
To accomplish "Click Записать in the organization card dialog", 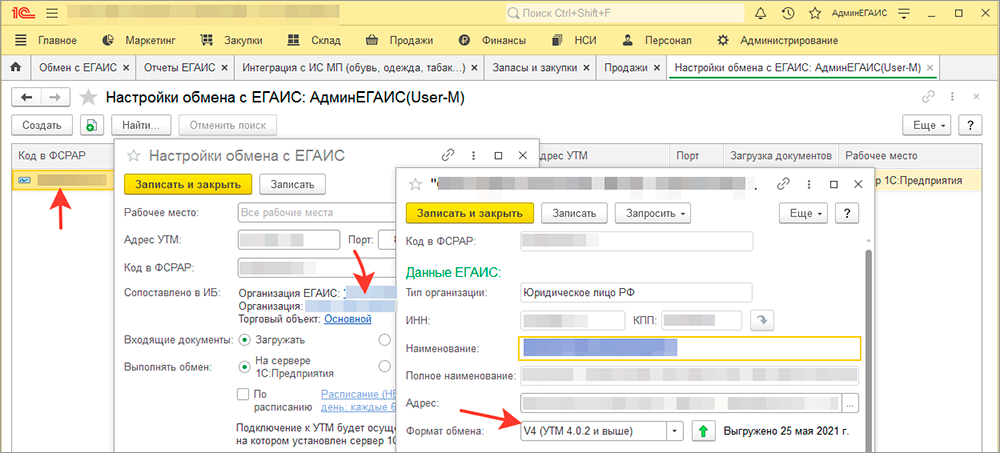I will tap(575, 213).
